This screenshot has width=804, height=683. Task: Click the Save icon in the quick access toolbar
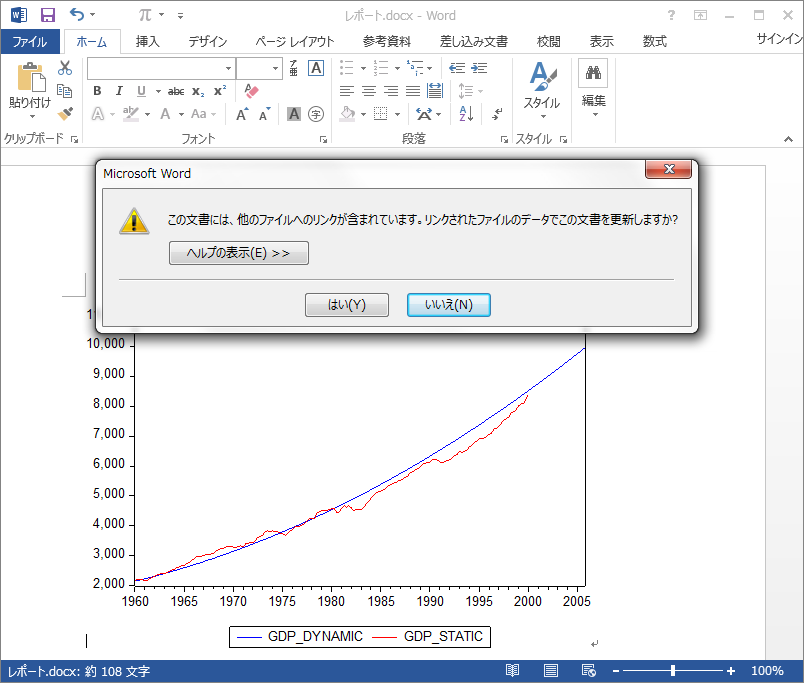(48, 15)
